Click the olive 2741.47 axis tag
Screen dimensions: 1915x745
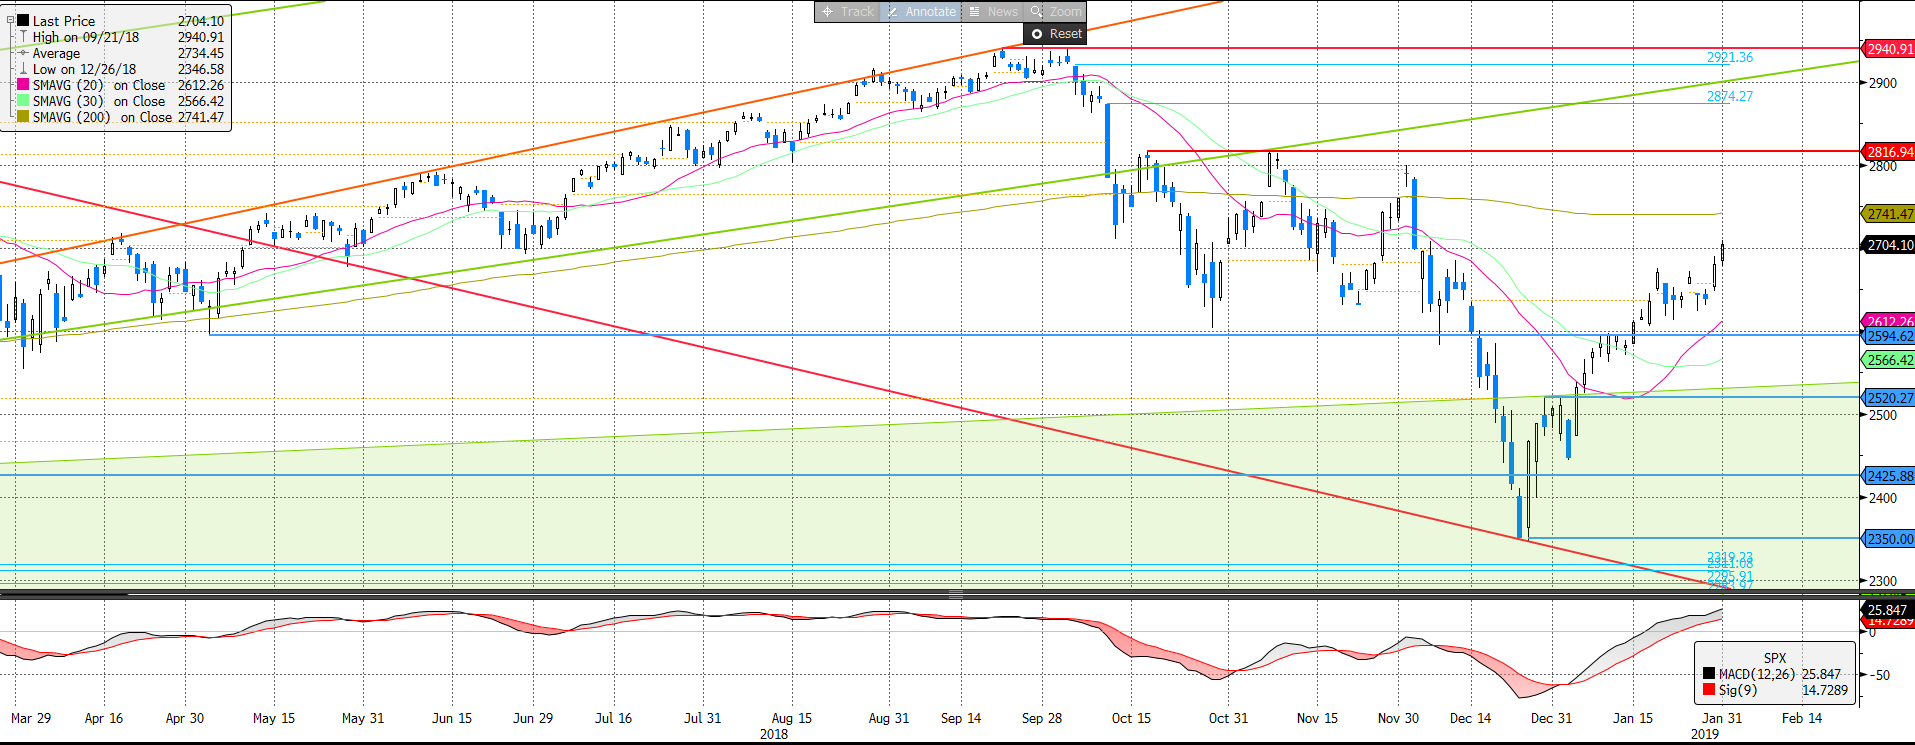click(x=1888, y=214)
